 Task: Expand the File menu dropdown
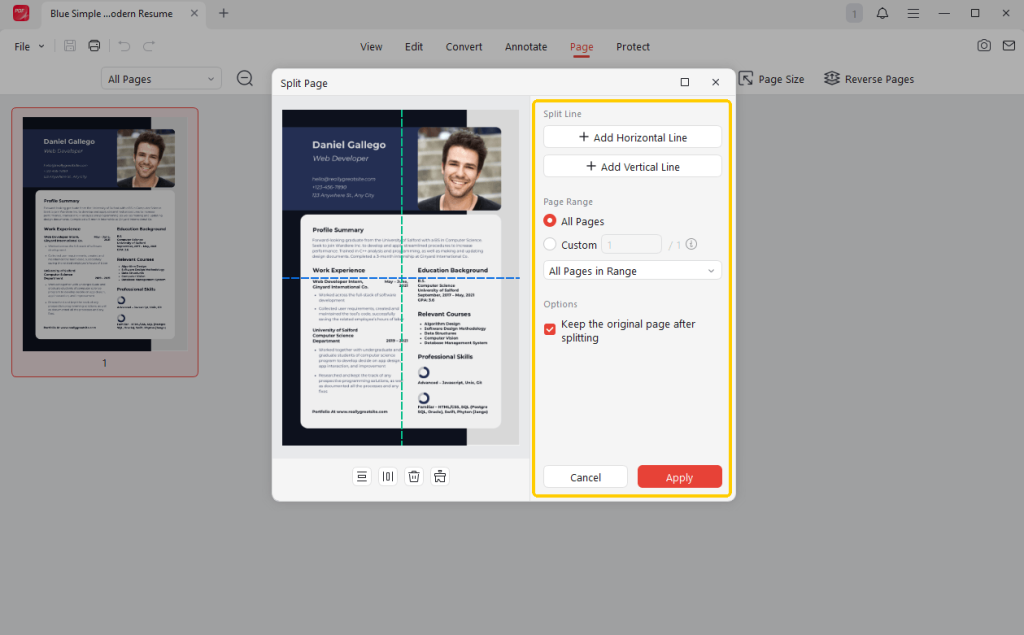[x=26, y=45]
